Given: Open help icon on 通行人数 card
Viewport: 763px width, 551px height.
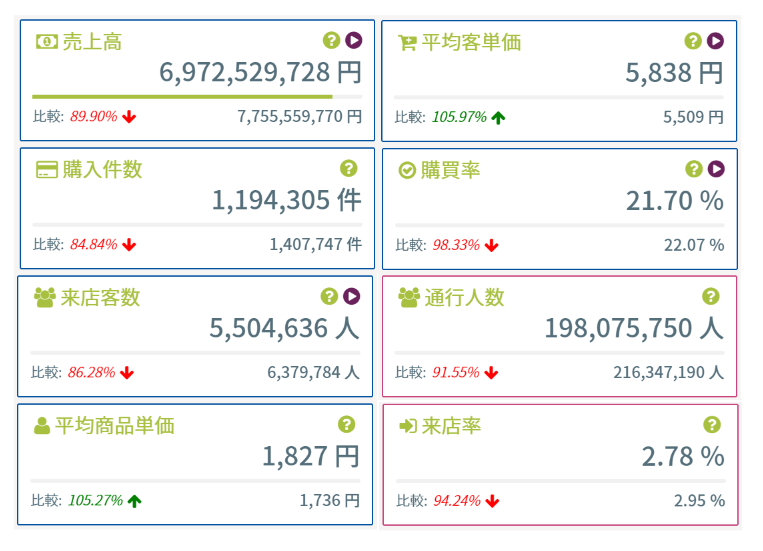Looking at the screenshot, I should [711, 296].
